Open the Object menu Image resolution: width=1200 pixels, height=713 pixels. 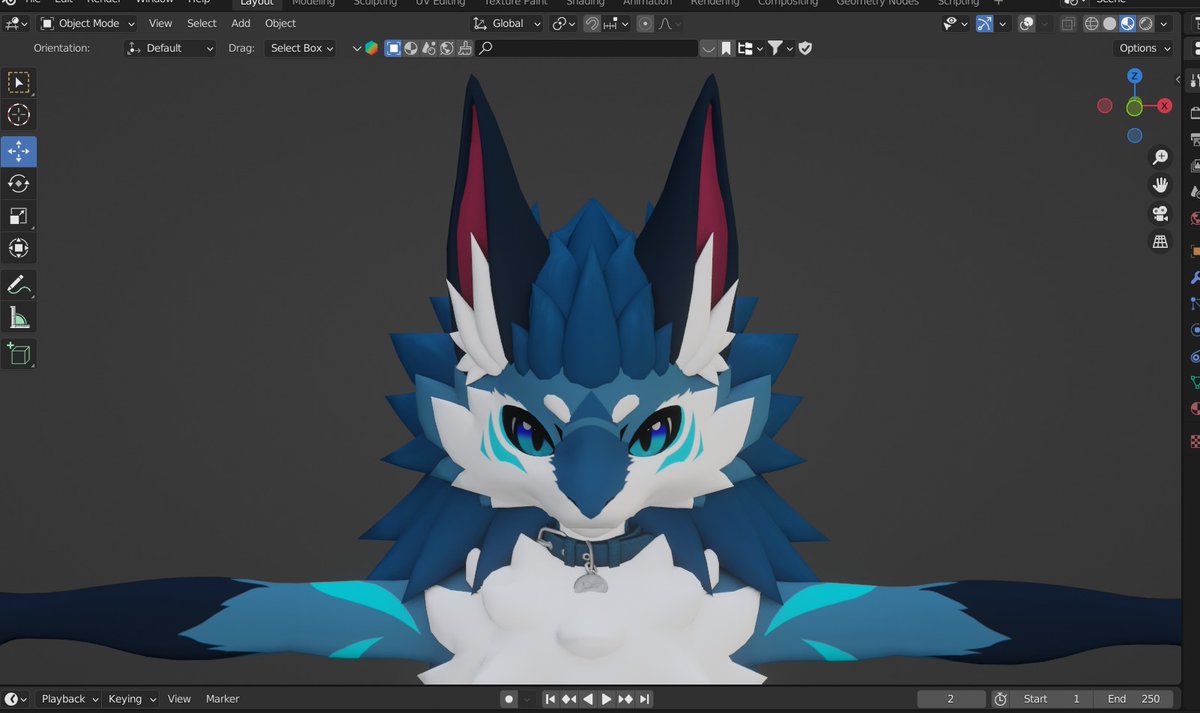point(280,23)
